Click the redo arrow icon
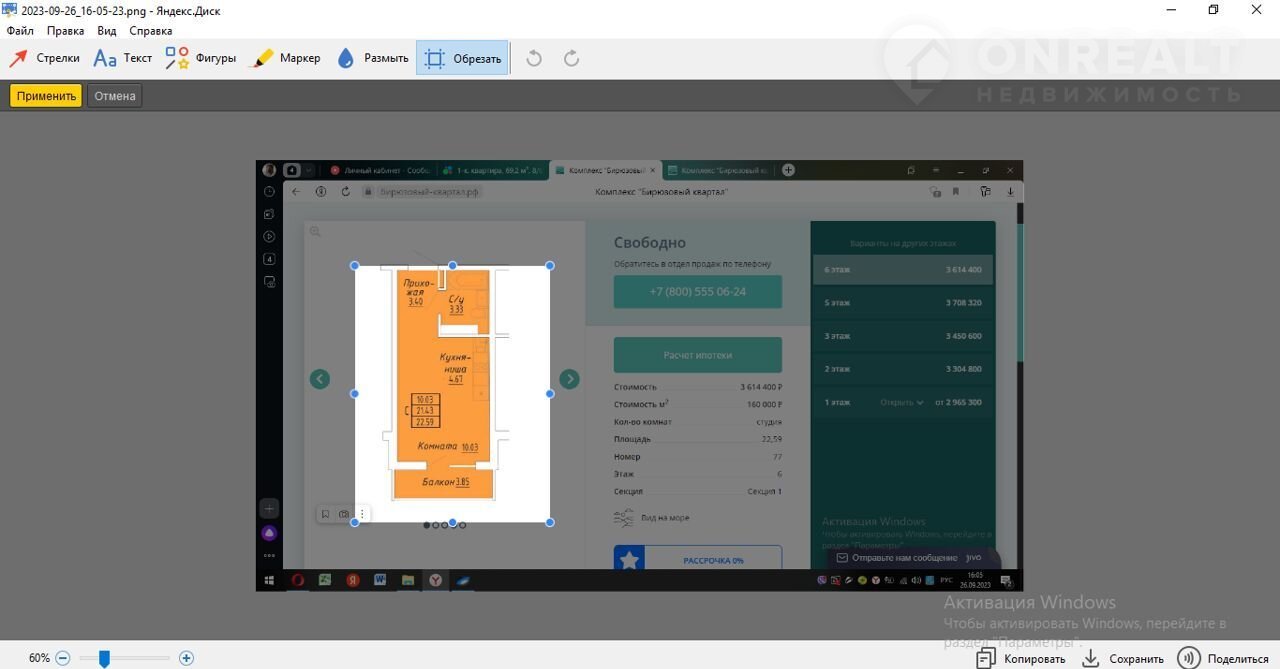Image resolution: width=1280 pixels, height=669 pixels. [x=571, y=58]
